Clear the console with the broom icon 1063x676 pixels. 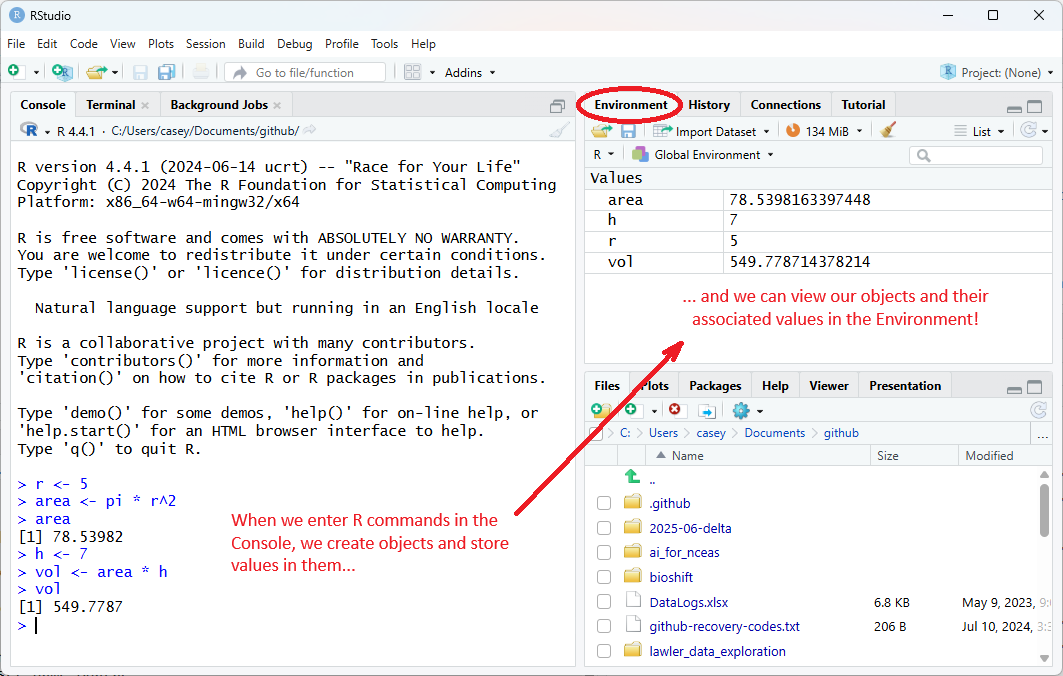coord(560,130)
